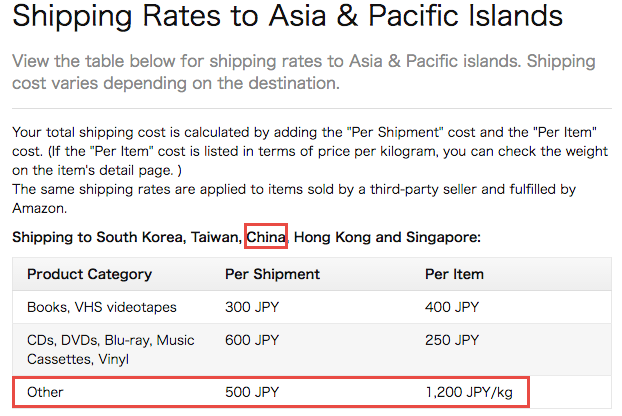Select the Per Shipment column header
The width and height of the screenshot is (622, 416).
click(x=272, y=274)
